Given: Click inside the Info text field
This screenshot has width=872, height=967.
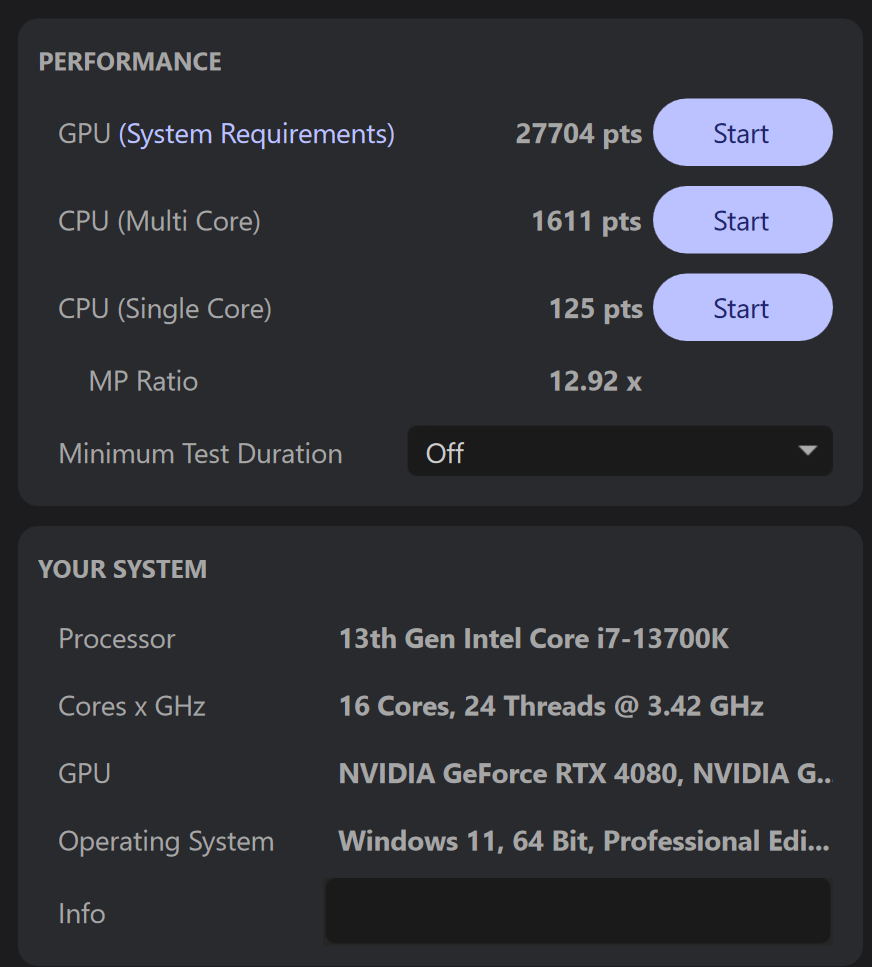Looking at the screenshot, I should [578, 910].
